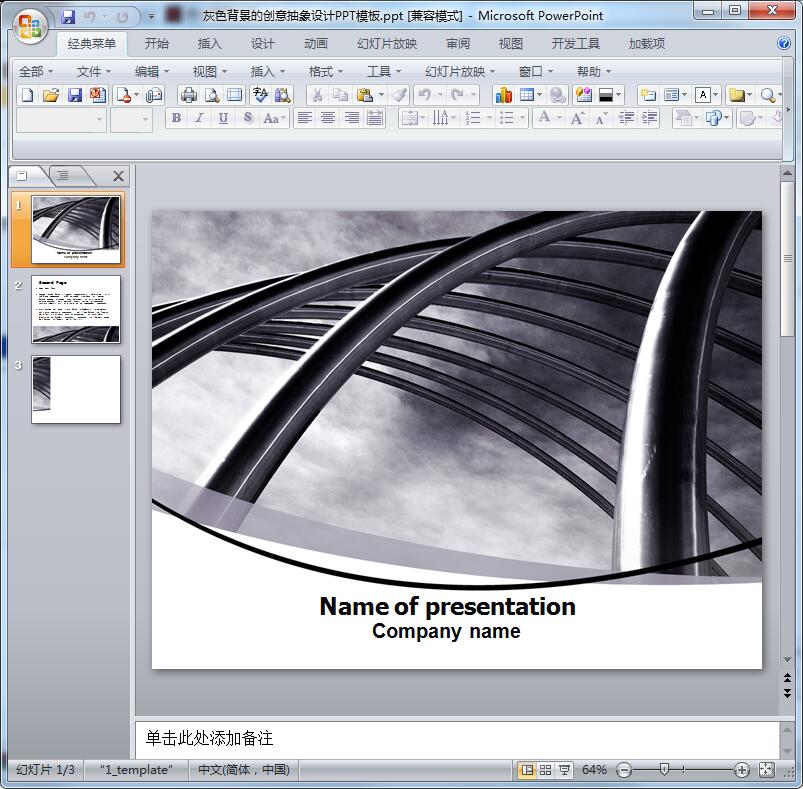Image resolution: width=803 pixels, height=789 pixels.
Task: Click the zoom slider handle
Action: [x=664, y=769]
